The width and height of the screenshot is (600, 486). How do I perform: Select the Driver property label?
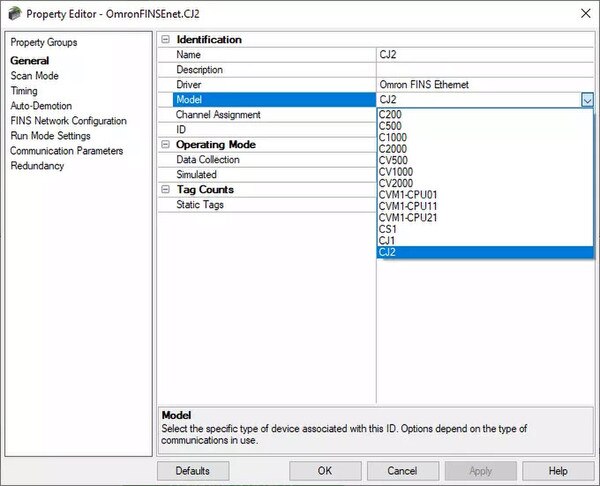point(189,85)
